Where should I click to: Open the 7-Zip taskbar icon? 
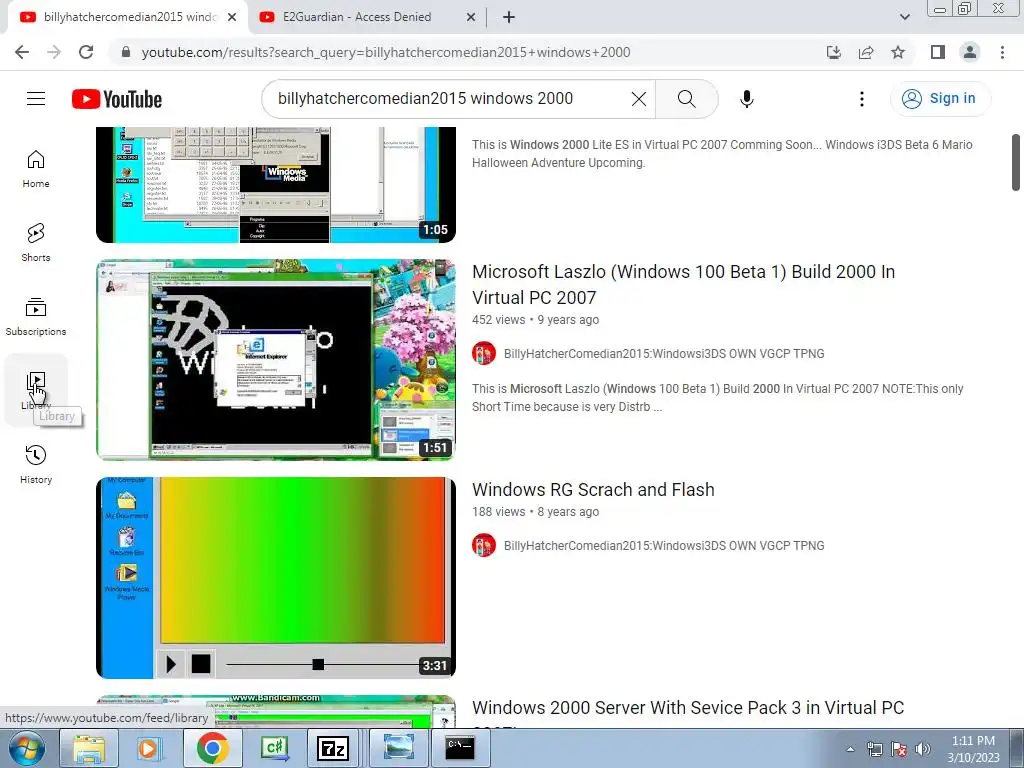(332, 748)
